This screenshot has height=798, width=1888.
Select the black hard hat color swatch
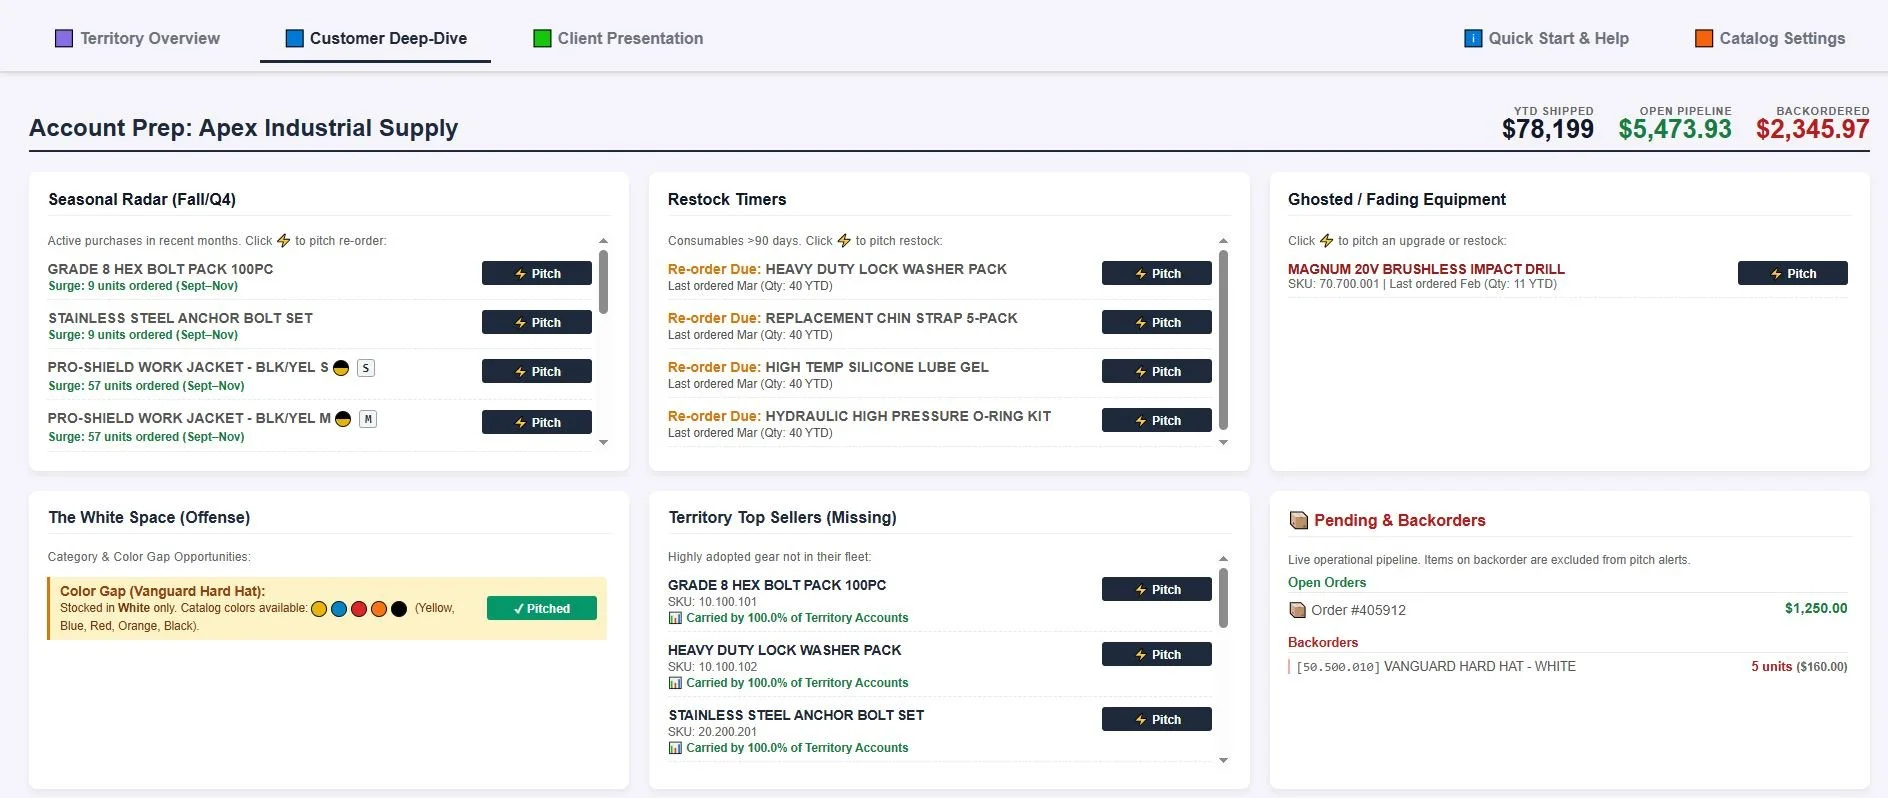399,609
